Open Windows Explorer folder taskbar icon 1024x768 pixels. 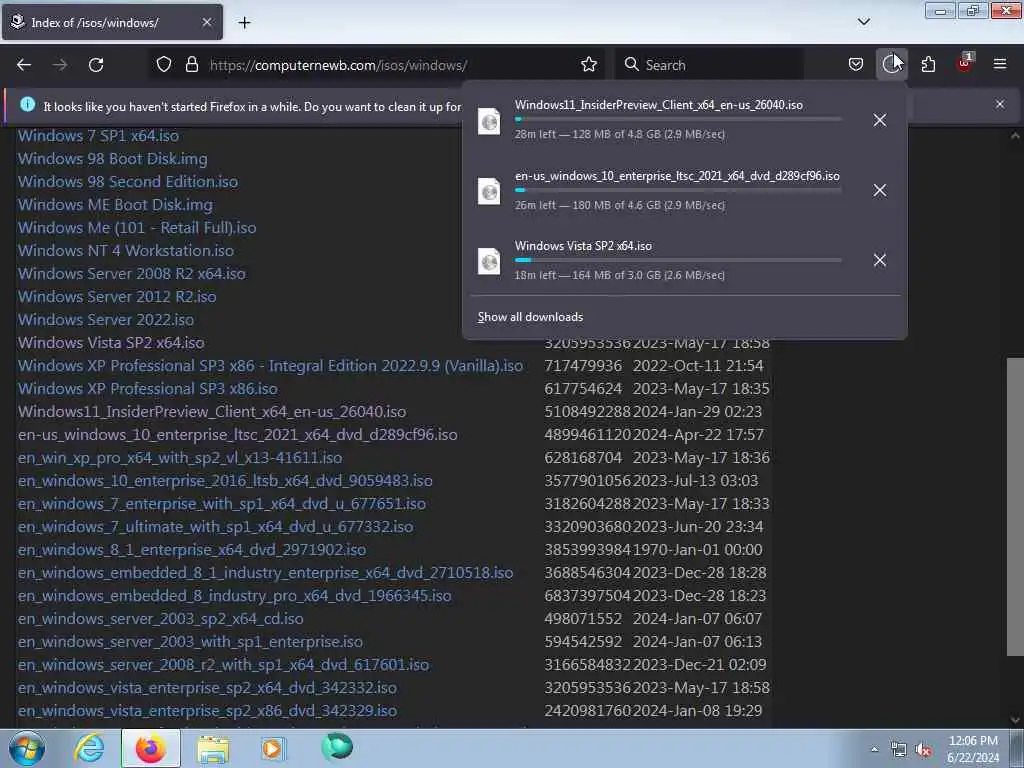(x=213, y=748)
